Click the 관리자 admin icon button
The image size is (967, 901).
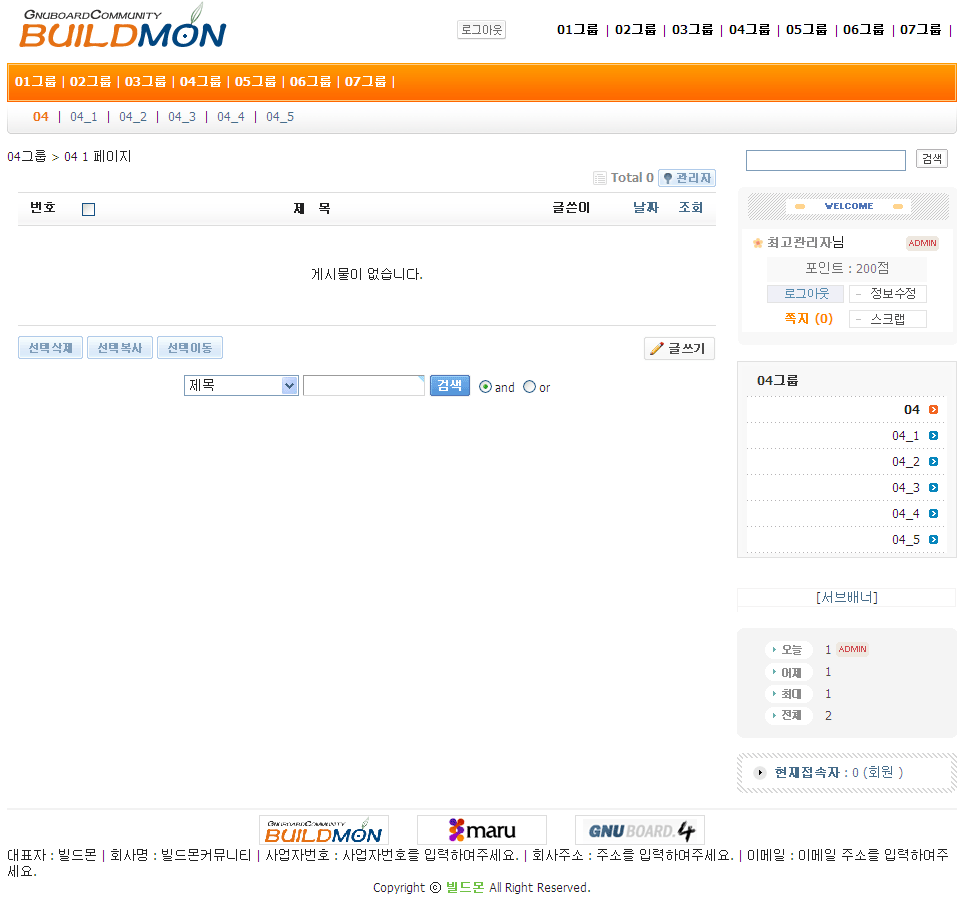tap(686, 178)
